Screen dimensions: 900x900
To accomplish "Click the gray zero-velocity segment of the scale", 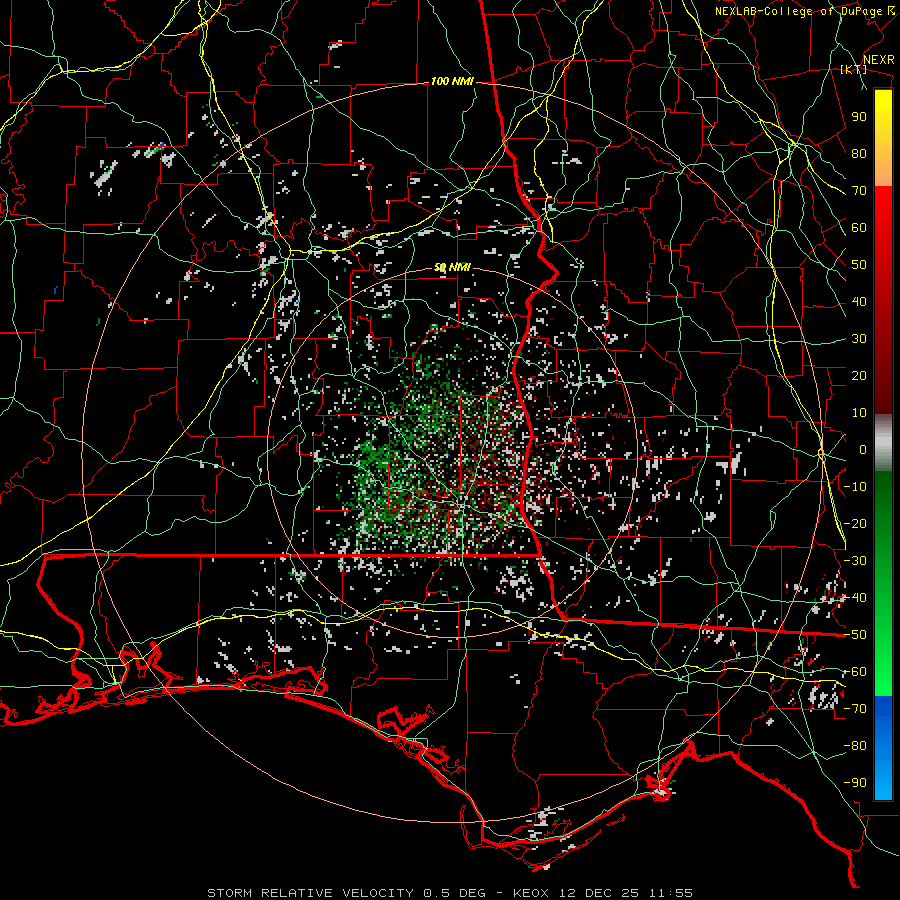I will pos(883,442).
